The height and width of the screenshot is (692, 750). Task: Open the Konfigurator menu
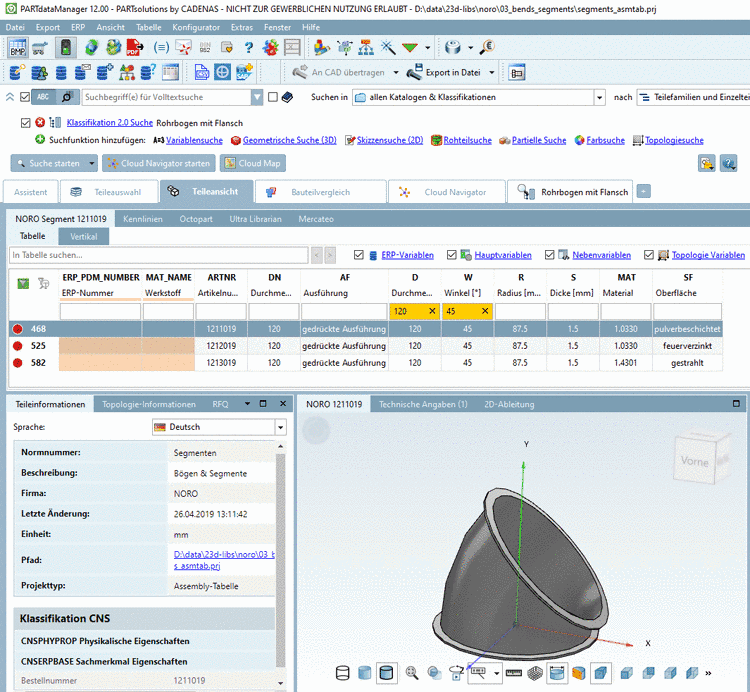(196, 27)
